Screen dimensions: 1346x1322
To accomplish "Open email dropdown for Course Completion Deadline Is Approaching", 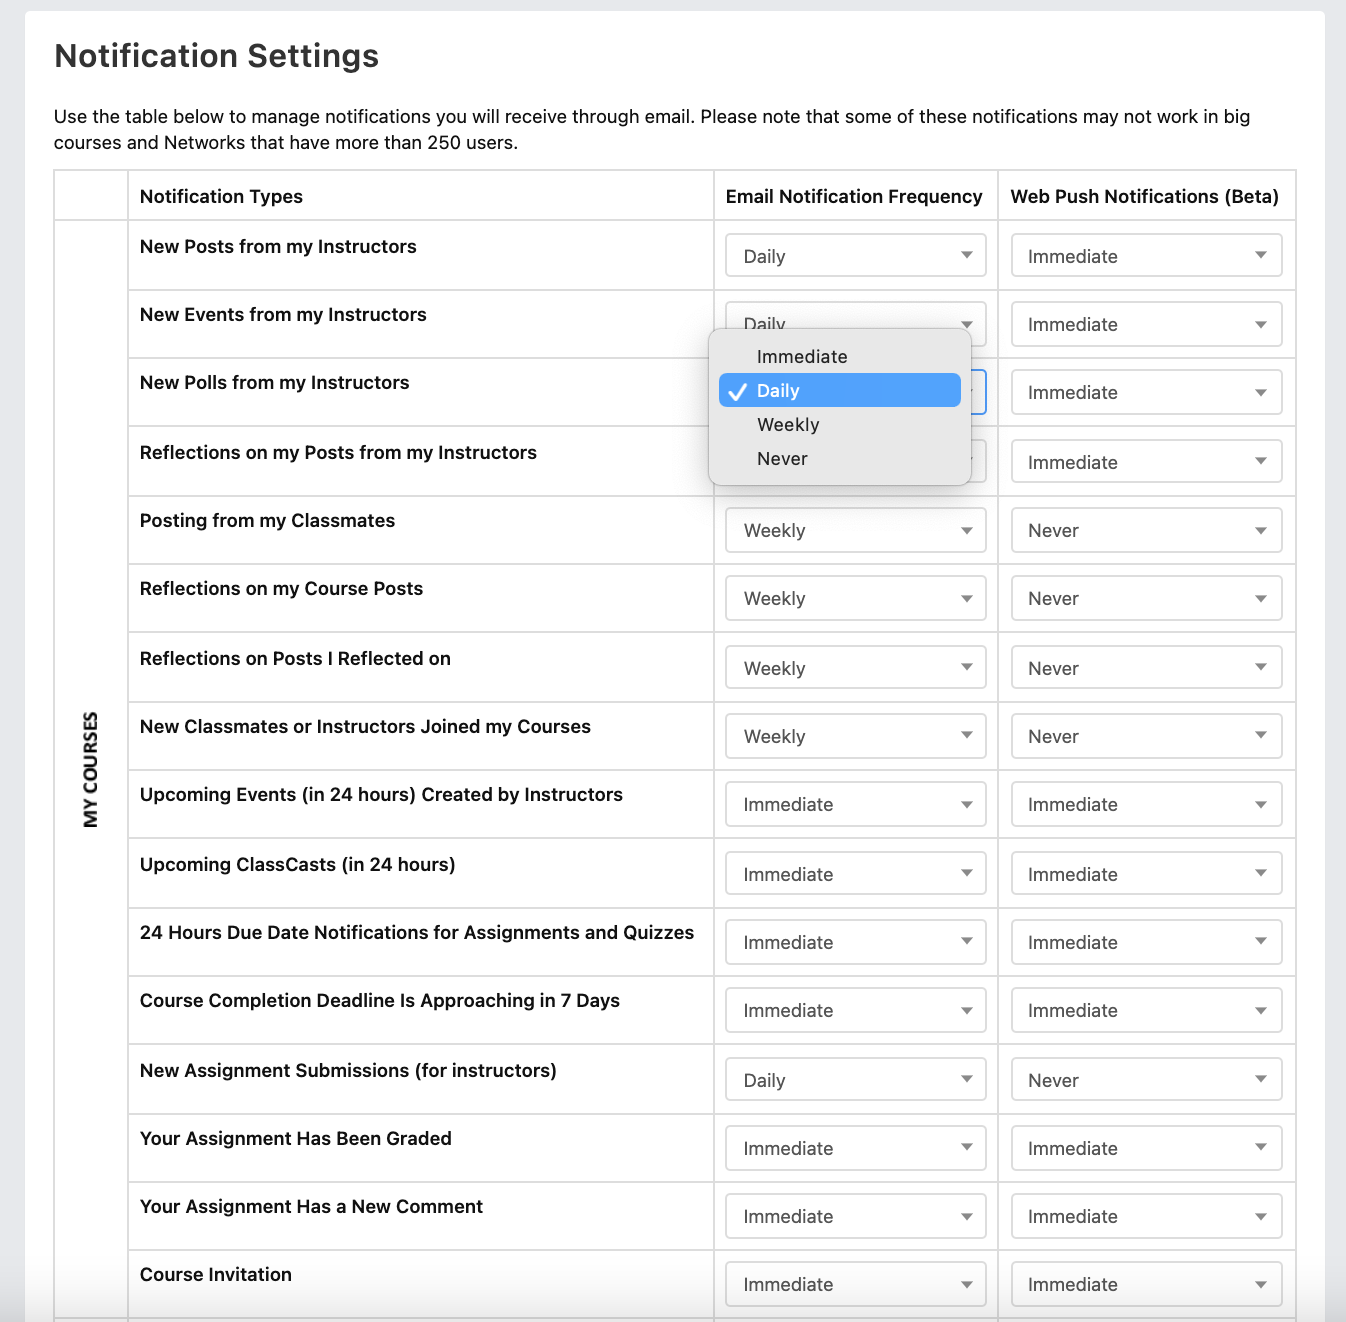I will (x=856, y=1010).
